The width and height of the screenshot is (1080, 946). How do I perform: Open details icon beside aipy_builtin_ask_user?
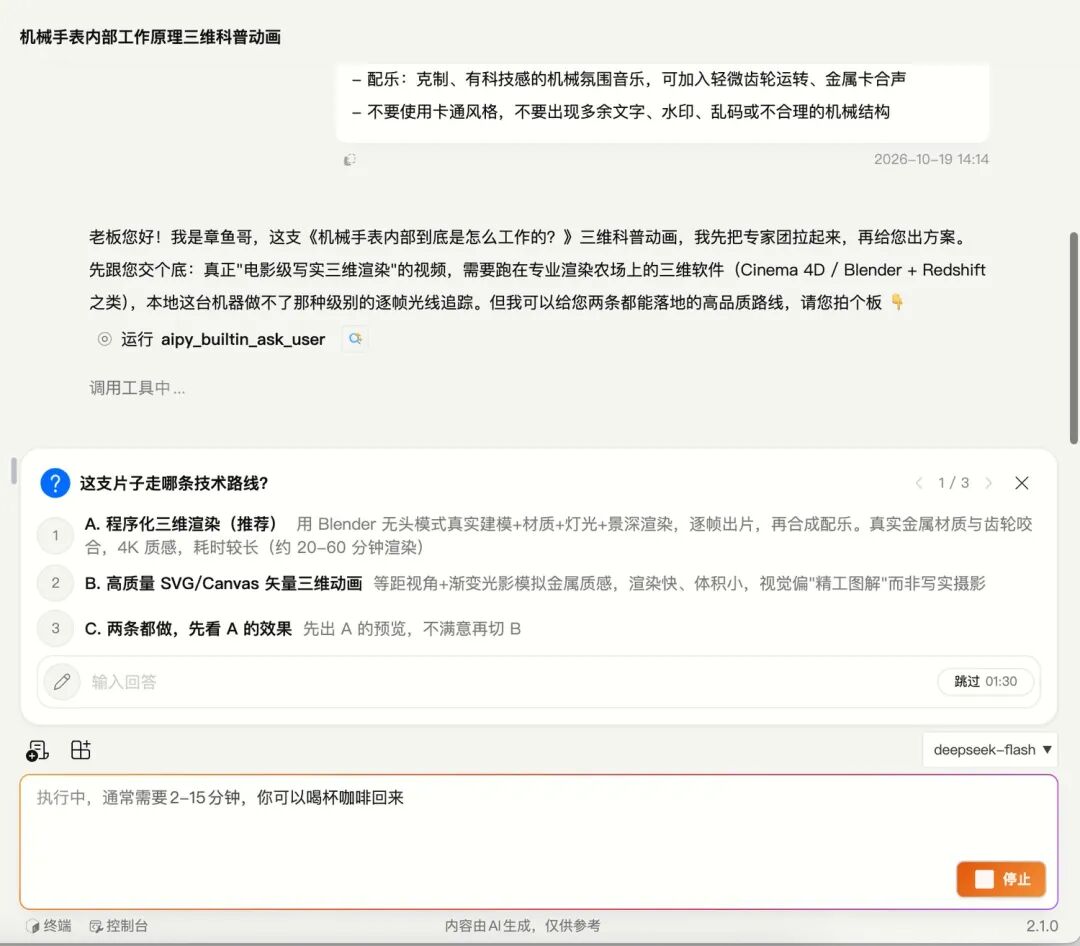click(355, 338)
